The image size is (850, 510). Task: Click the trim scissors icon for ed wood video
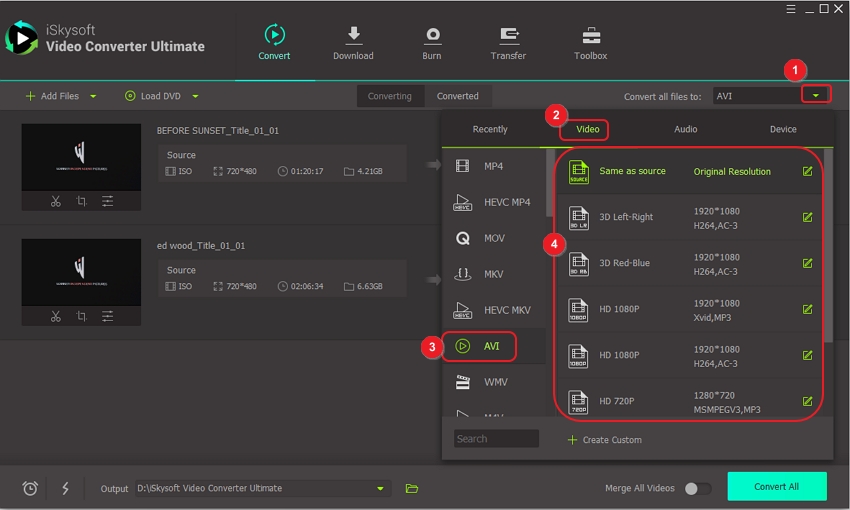coord(55,316)
